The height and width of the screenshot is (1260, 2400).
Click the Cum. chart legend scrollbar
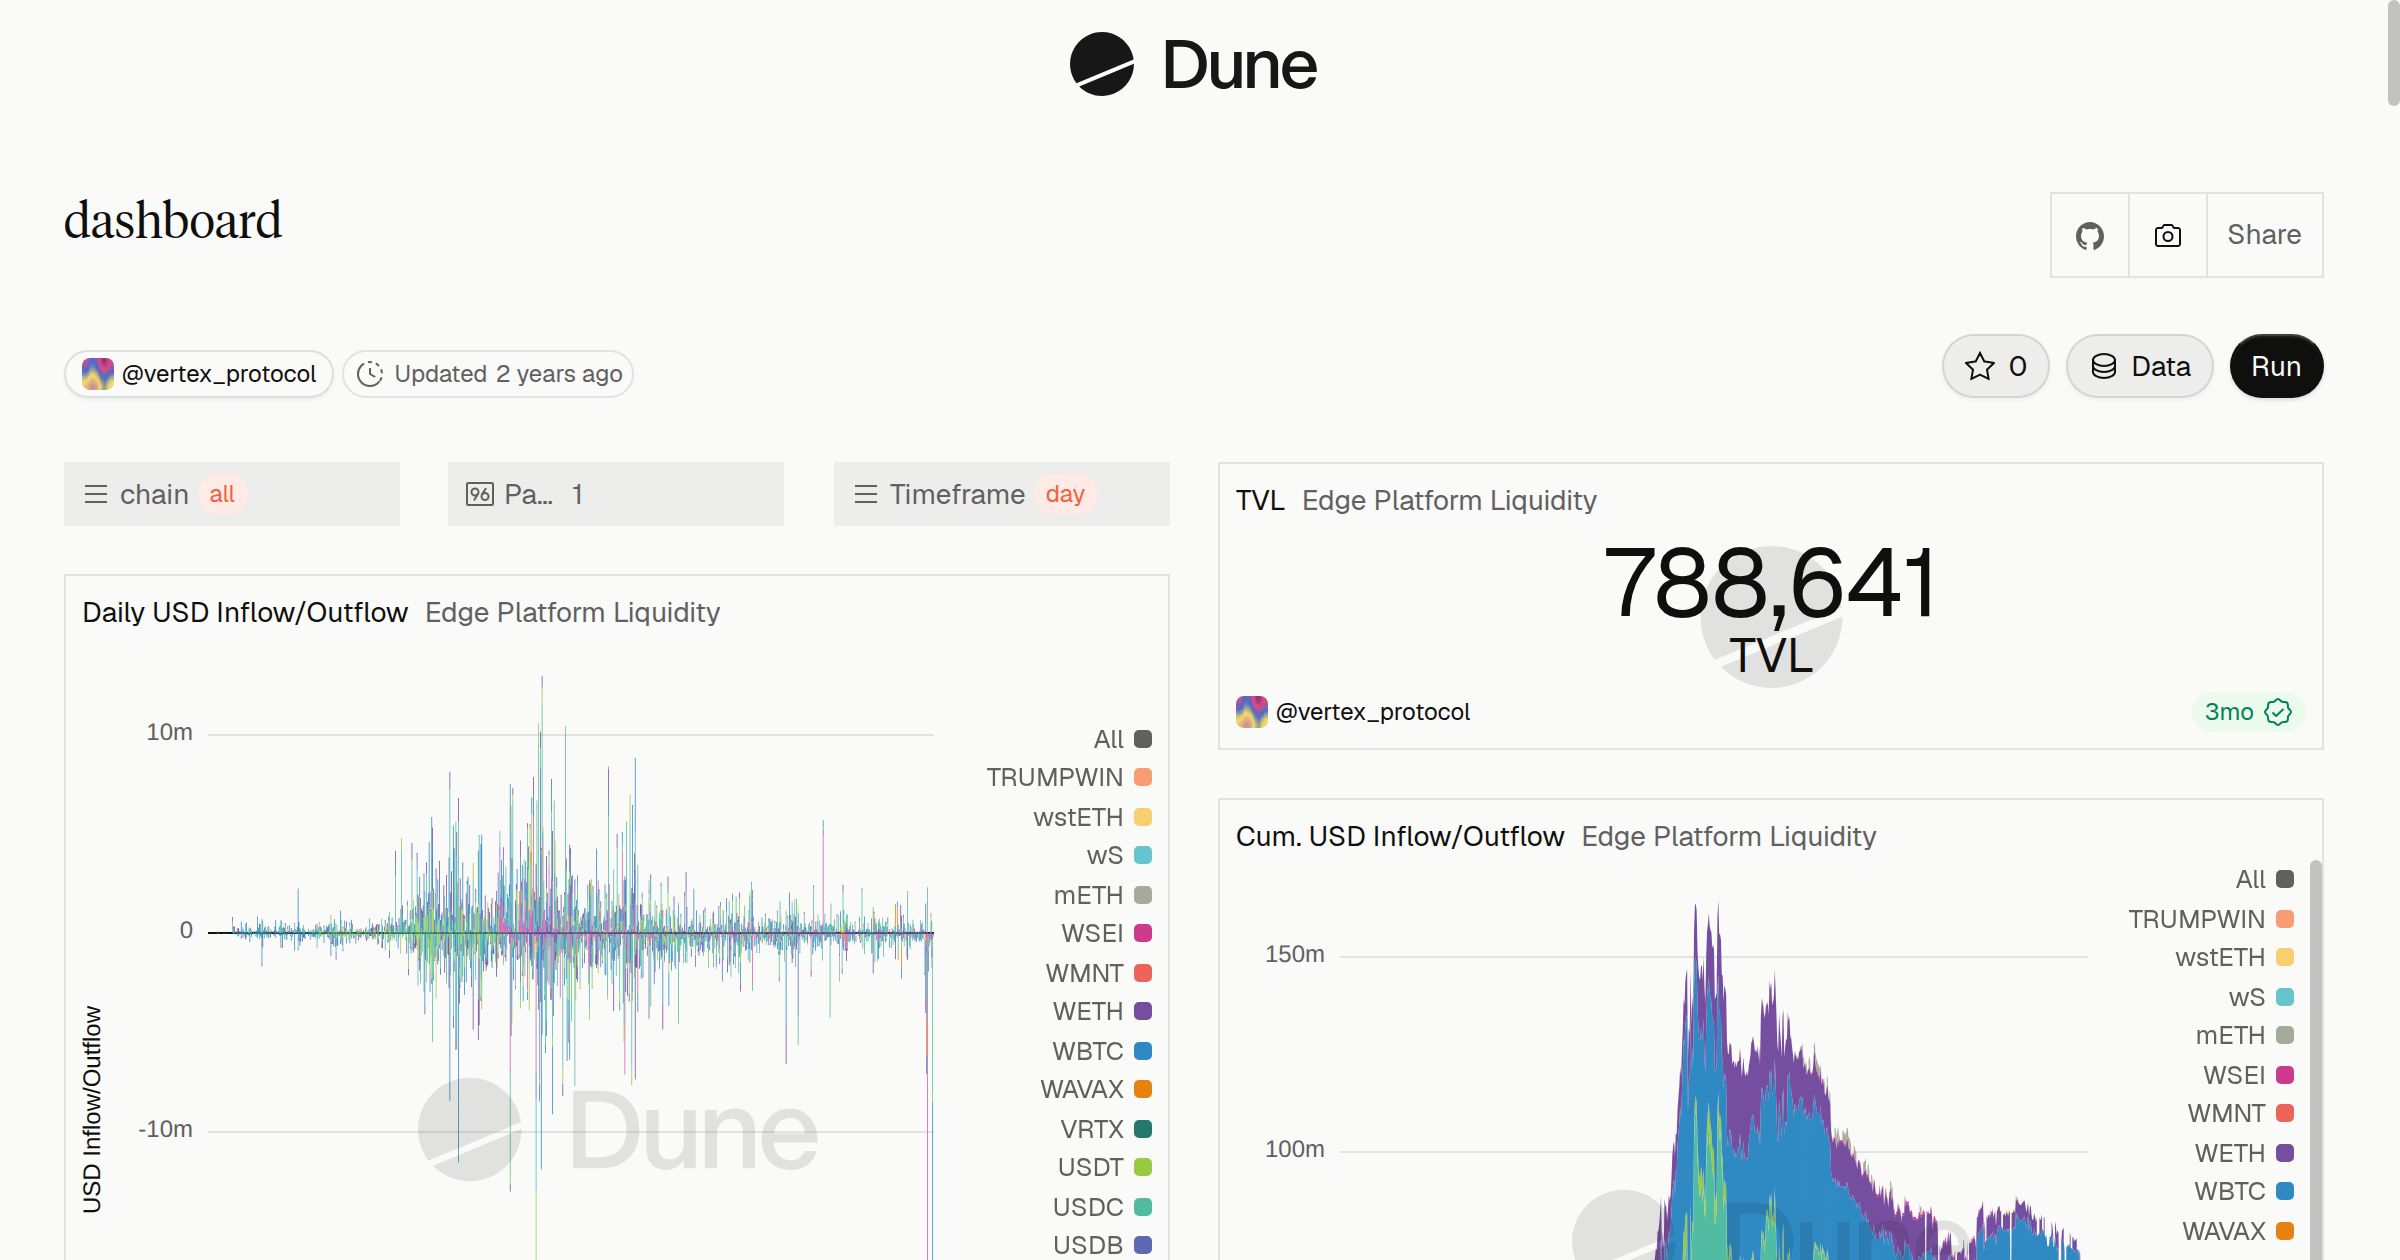coord(2315,1058)
